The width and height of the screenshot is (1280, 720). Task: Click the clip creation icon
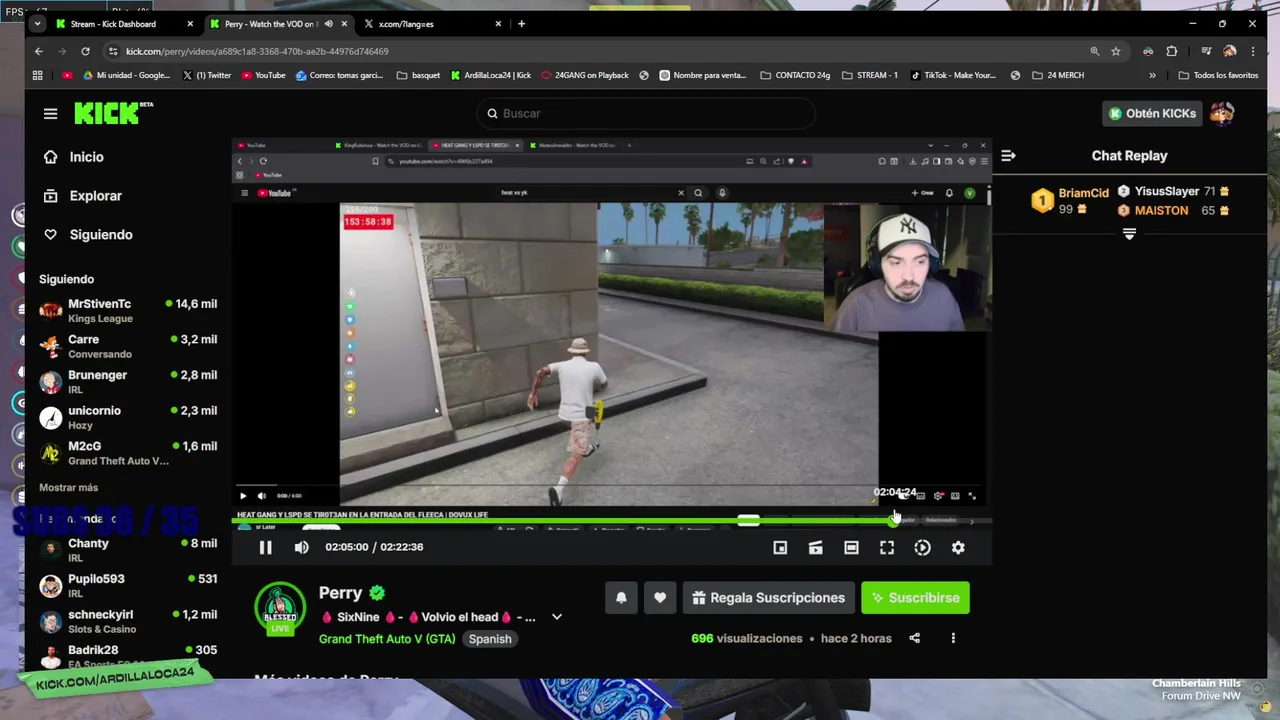816,547
